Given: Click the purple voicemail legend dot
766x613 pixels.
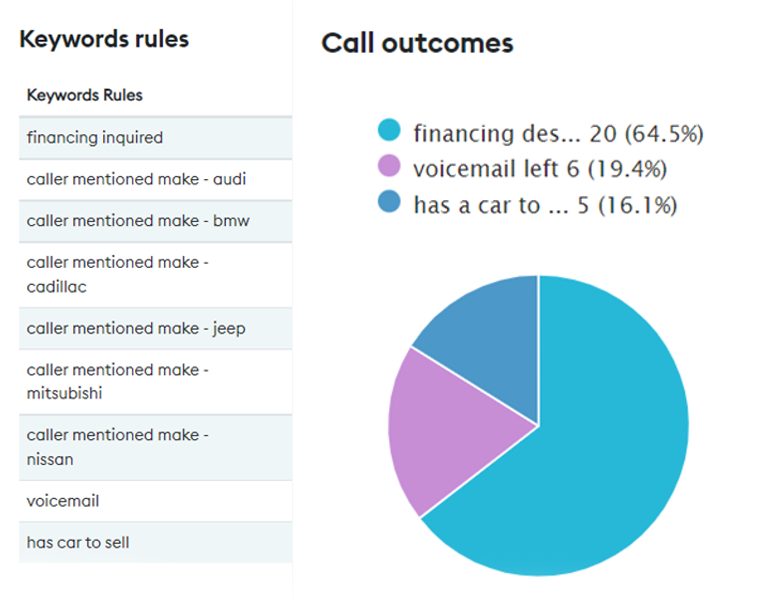Looking at the screenshot, I should pyautogui.click(x=389, y=167).
